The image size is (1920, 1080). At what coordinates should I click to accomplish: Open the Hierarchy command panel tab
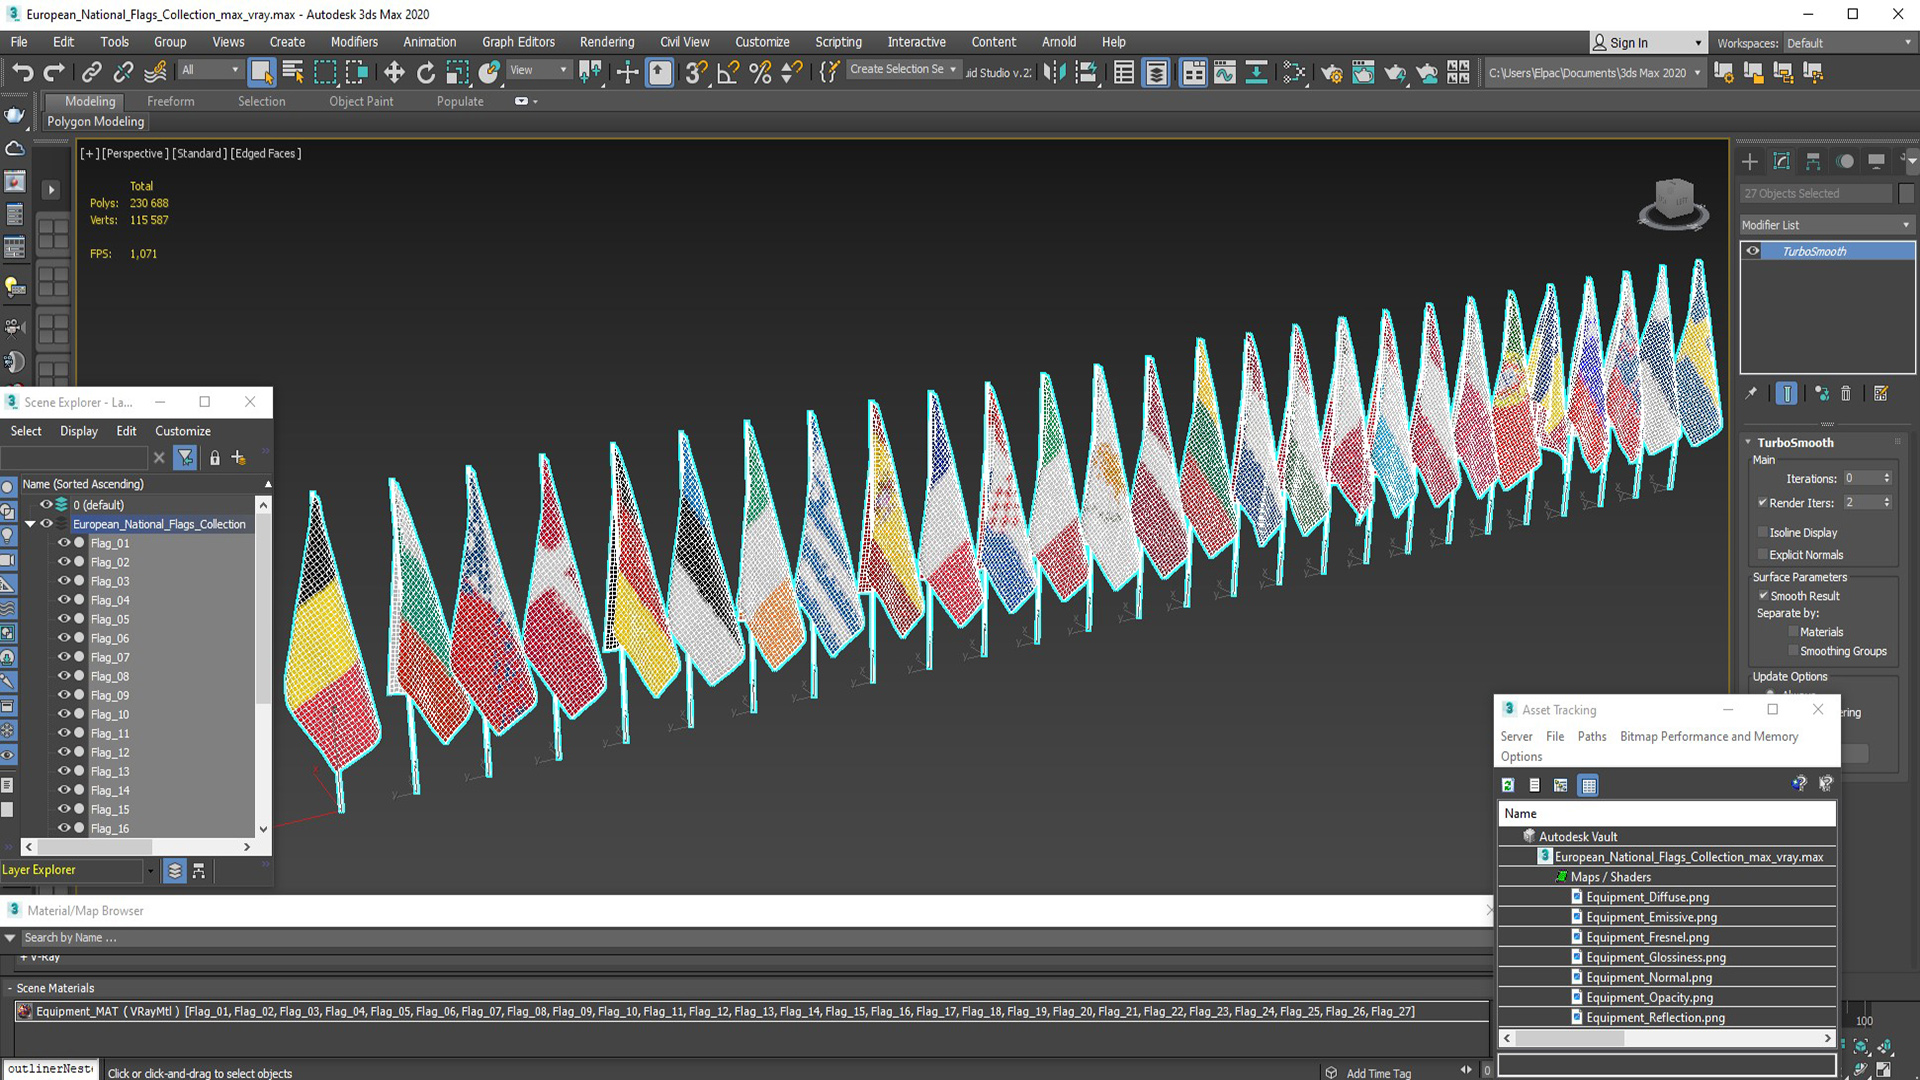point(1813,161)
